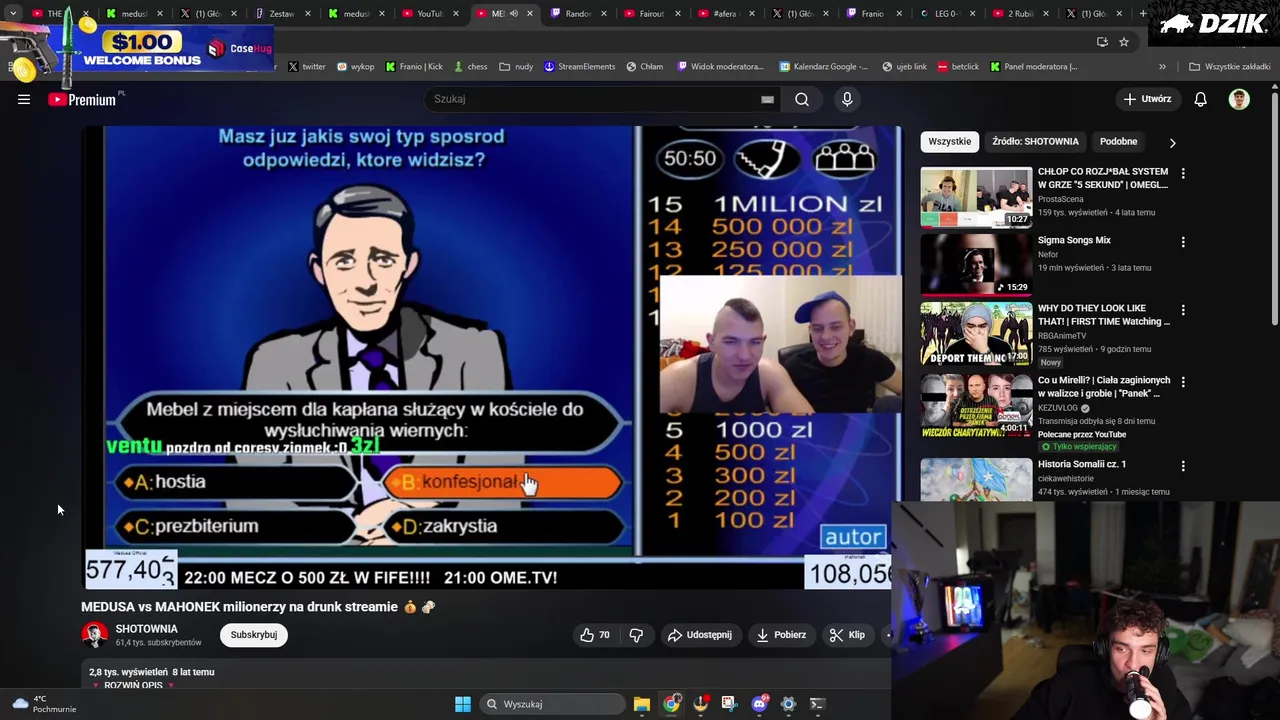Open more options for Historia Somalii video
The image size is (1280, 720).
tap(1183, 466)
